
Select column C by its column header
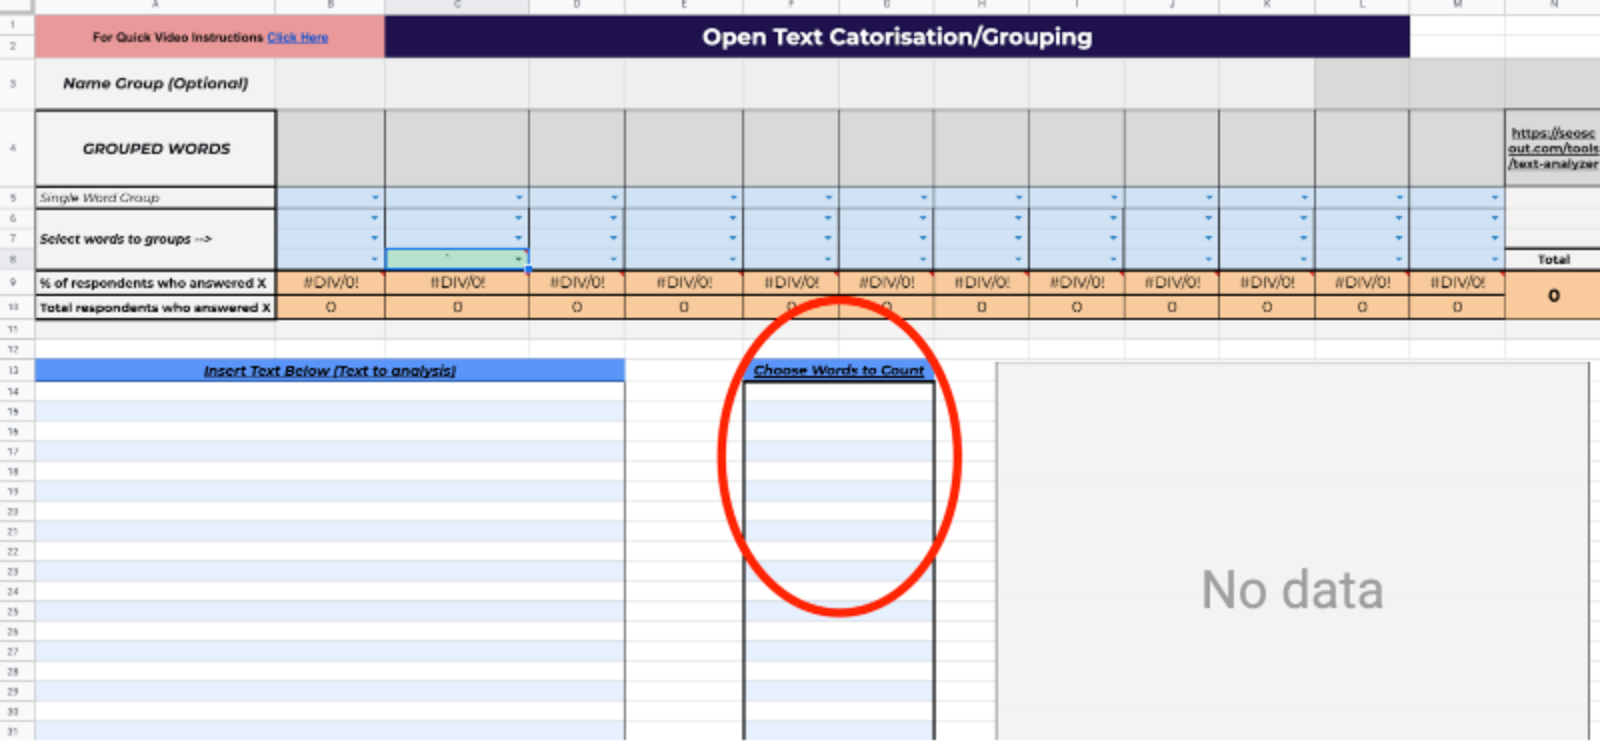[457, 6]
